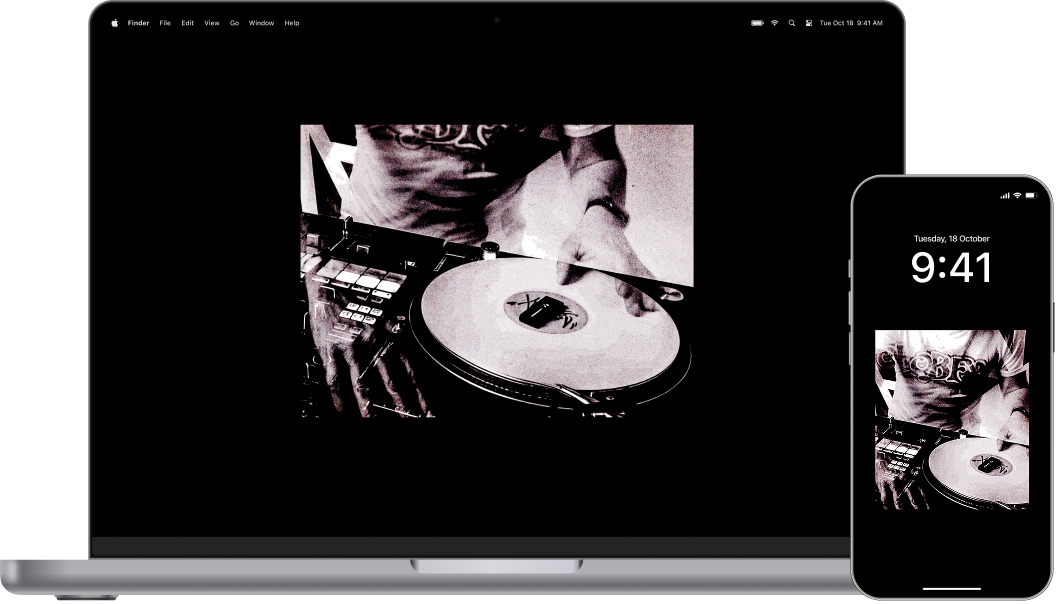Open the File menu

click(x=164, y=22)
